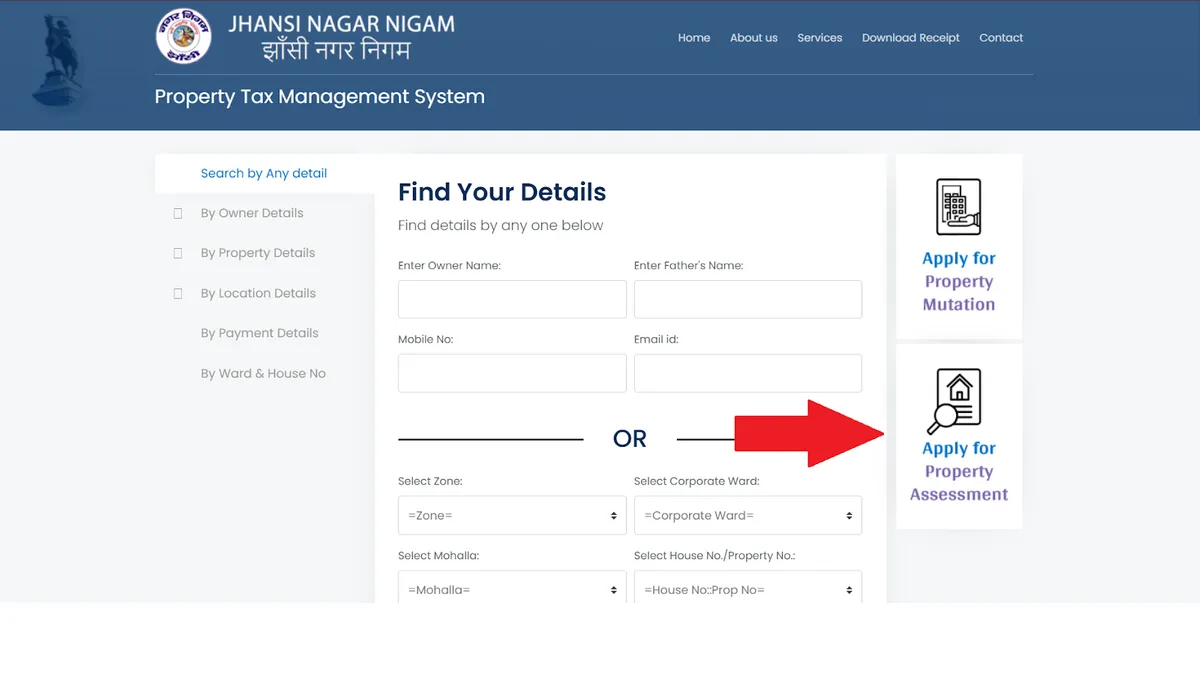Image resolution: width=1200 pixels, height=693 pixels.
Task: Expand House No/Property No dropdown
Action: pyautogui.click(x=747, y=589)
